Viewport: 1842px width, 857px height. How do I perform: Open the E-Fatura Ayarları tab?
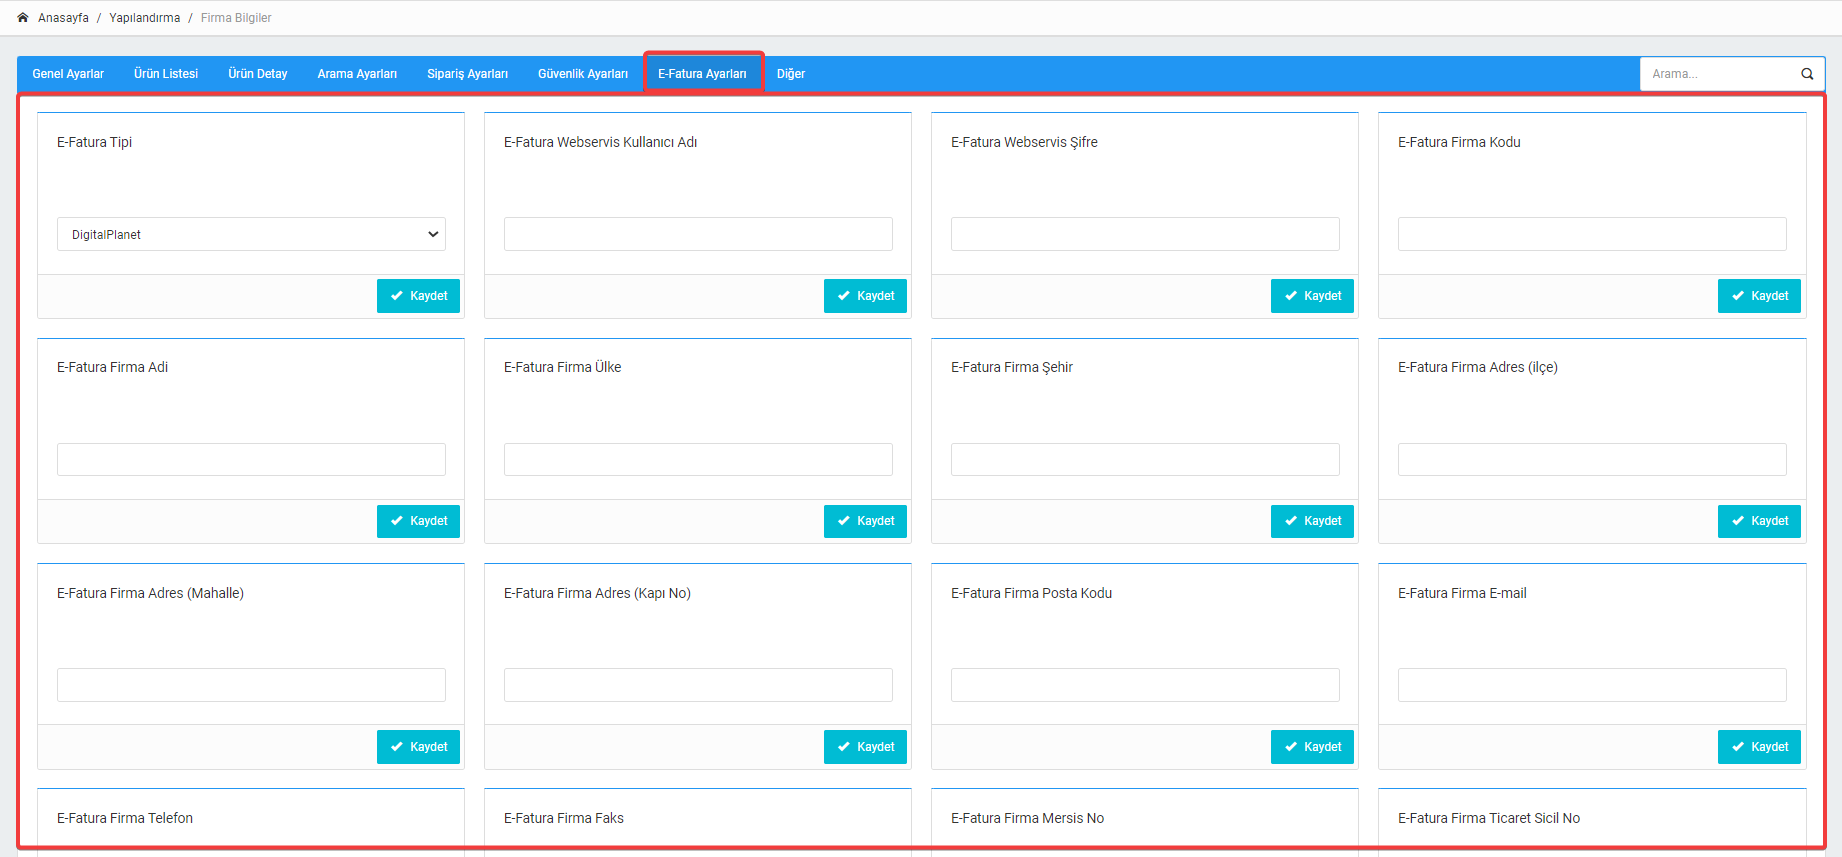[702, 74]
